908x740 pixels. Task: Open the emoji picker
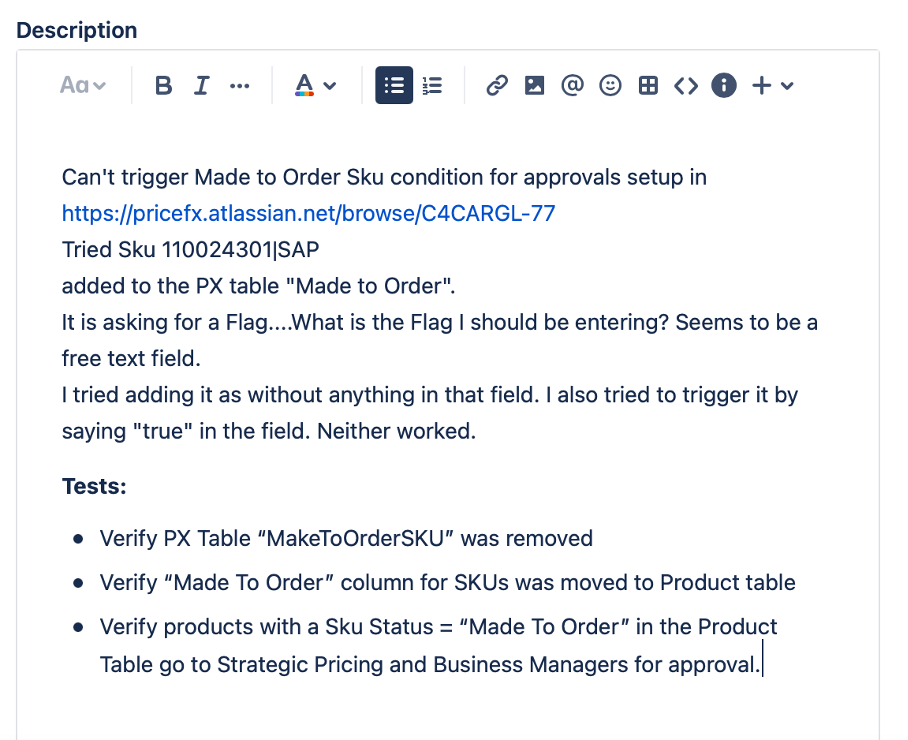pyautogui.click(x=610, y=86)
